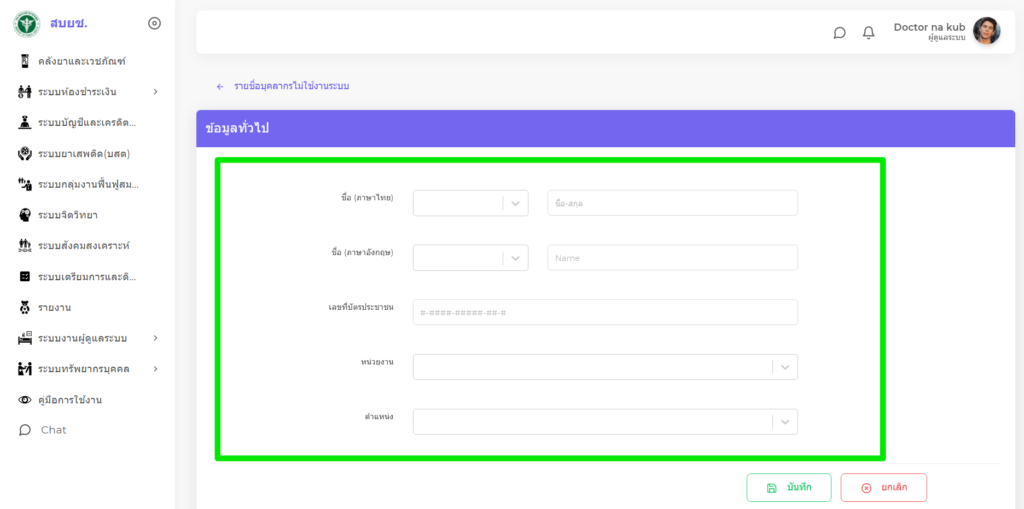Click the เลขที่บัตรประชาชน ID number field
The image size is (1024, 509).
click(x=605, y=312)
